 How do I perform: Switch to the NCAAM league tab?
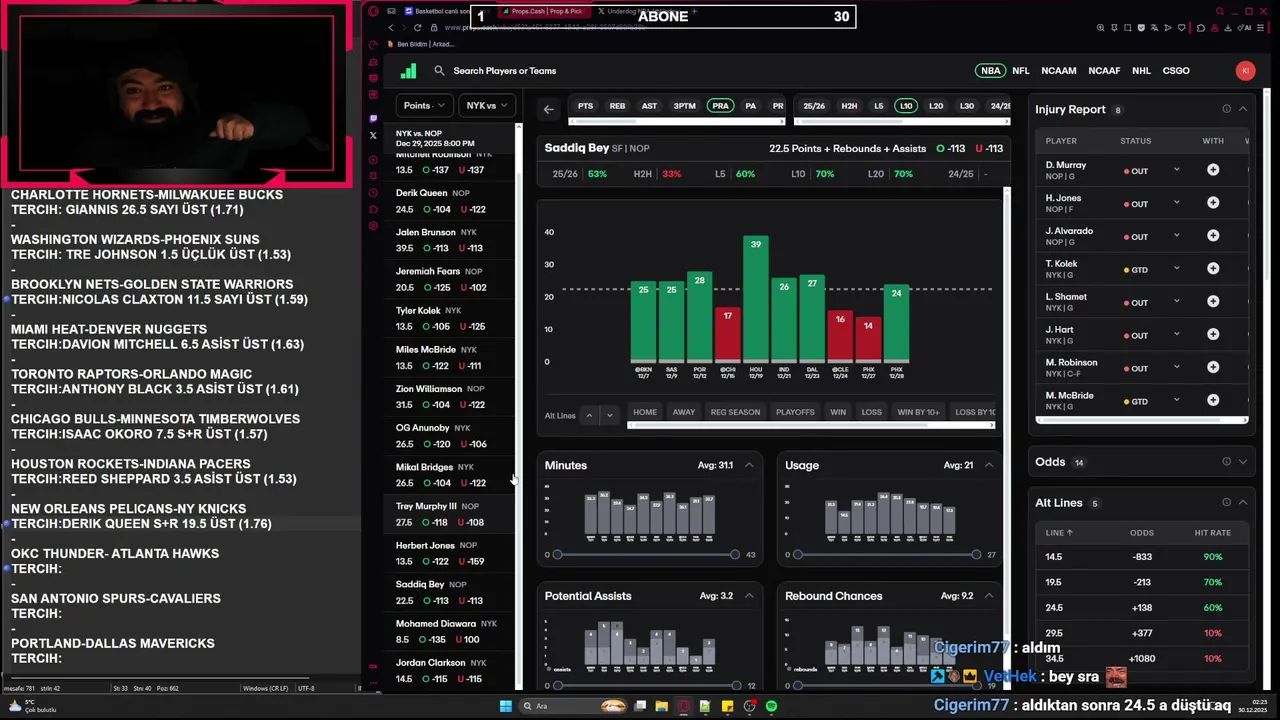point(1058,71)
